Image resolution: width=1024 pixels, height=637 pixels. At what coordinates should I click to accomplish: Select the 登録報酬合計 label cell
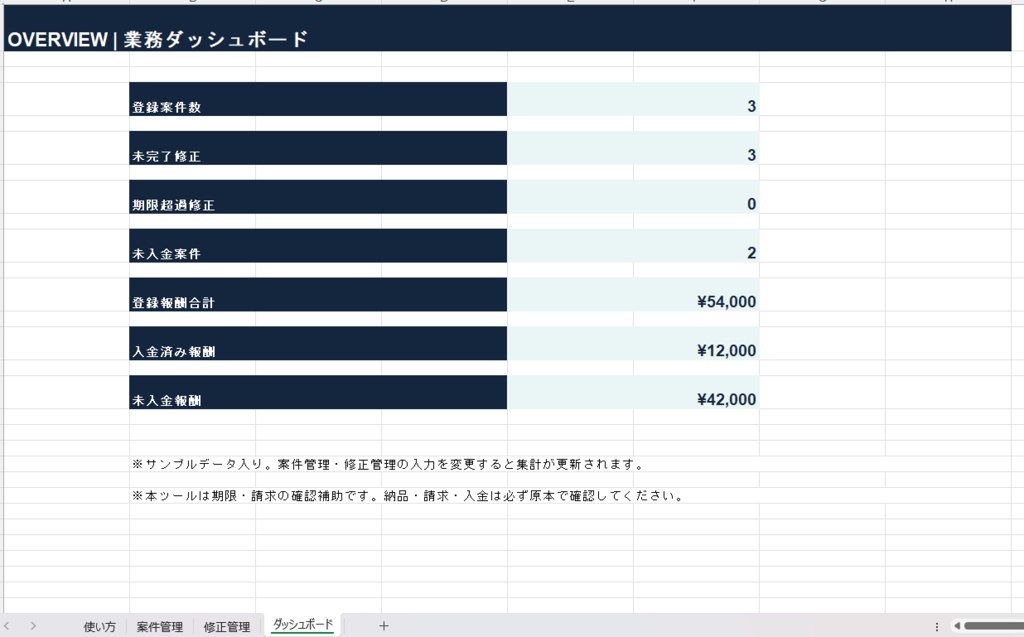coord(318,295)
